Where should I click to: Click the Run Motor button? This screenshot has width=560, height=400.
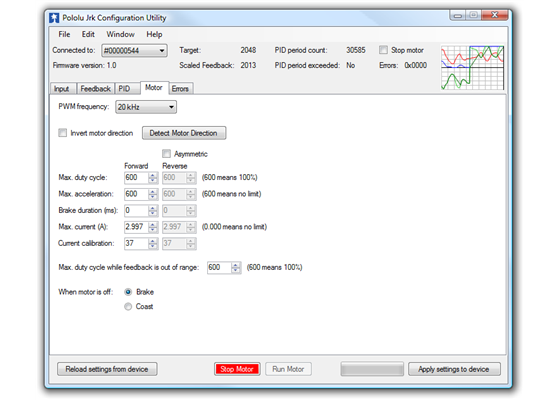point(288,369)
